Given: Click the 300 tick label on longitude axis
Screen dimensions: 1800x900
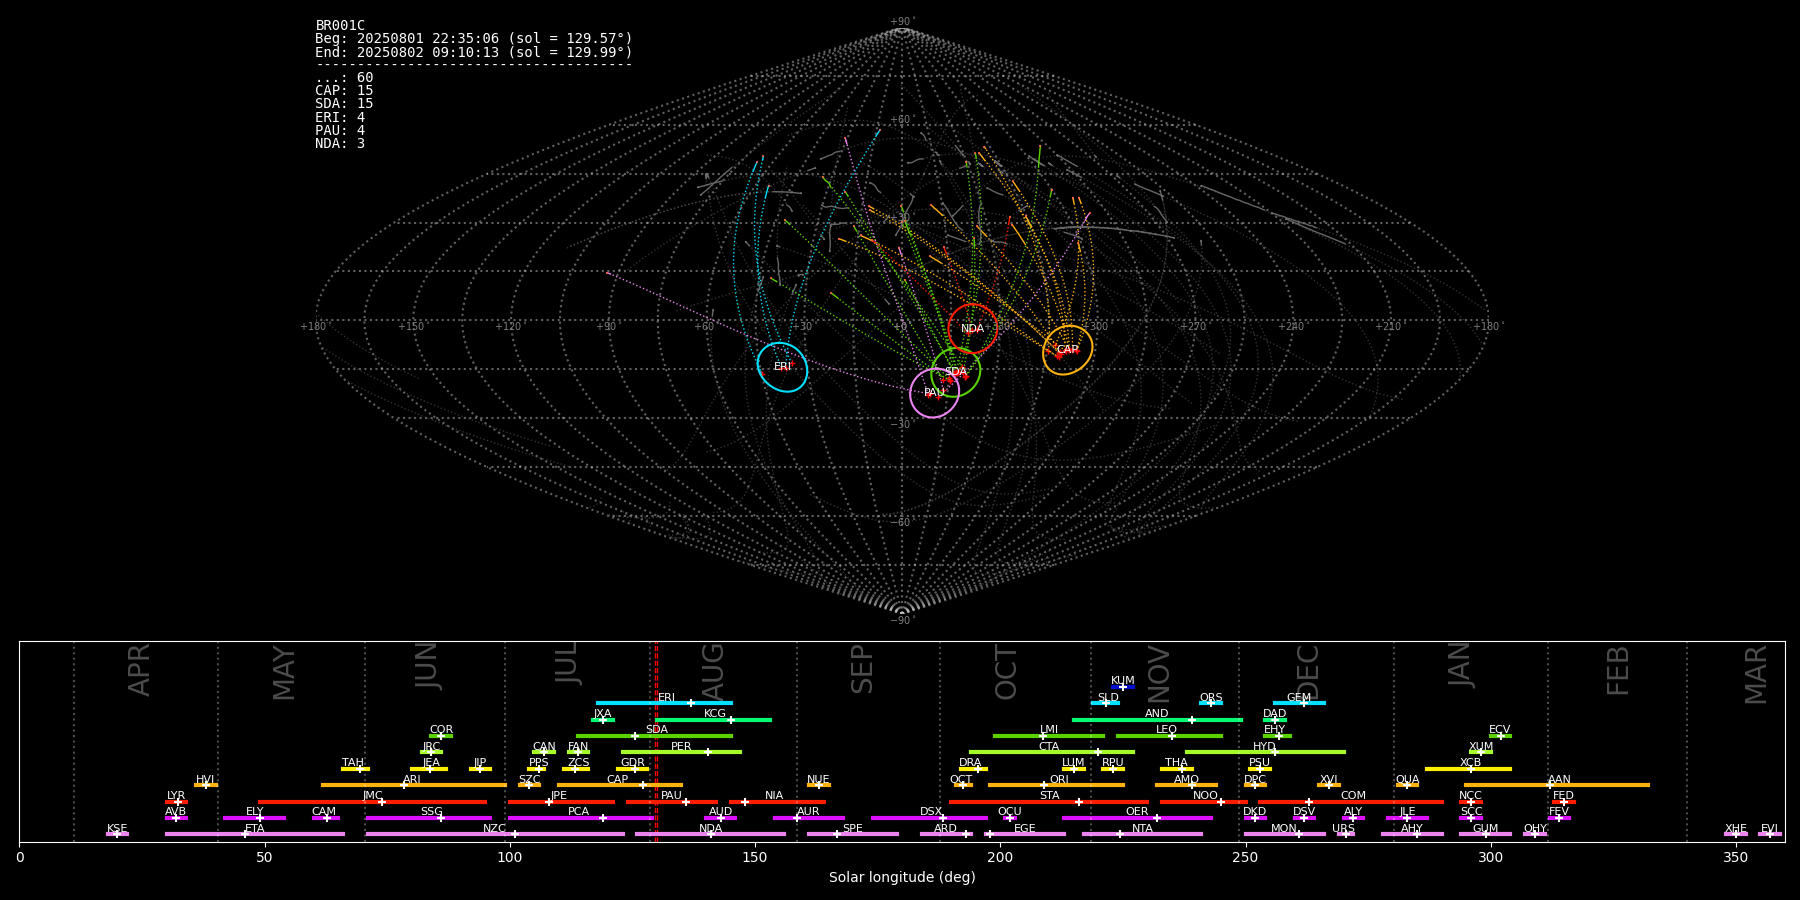Looking at the screenshot, I should tap(1490, 858).
